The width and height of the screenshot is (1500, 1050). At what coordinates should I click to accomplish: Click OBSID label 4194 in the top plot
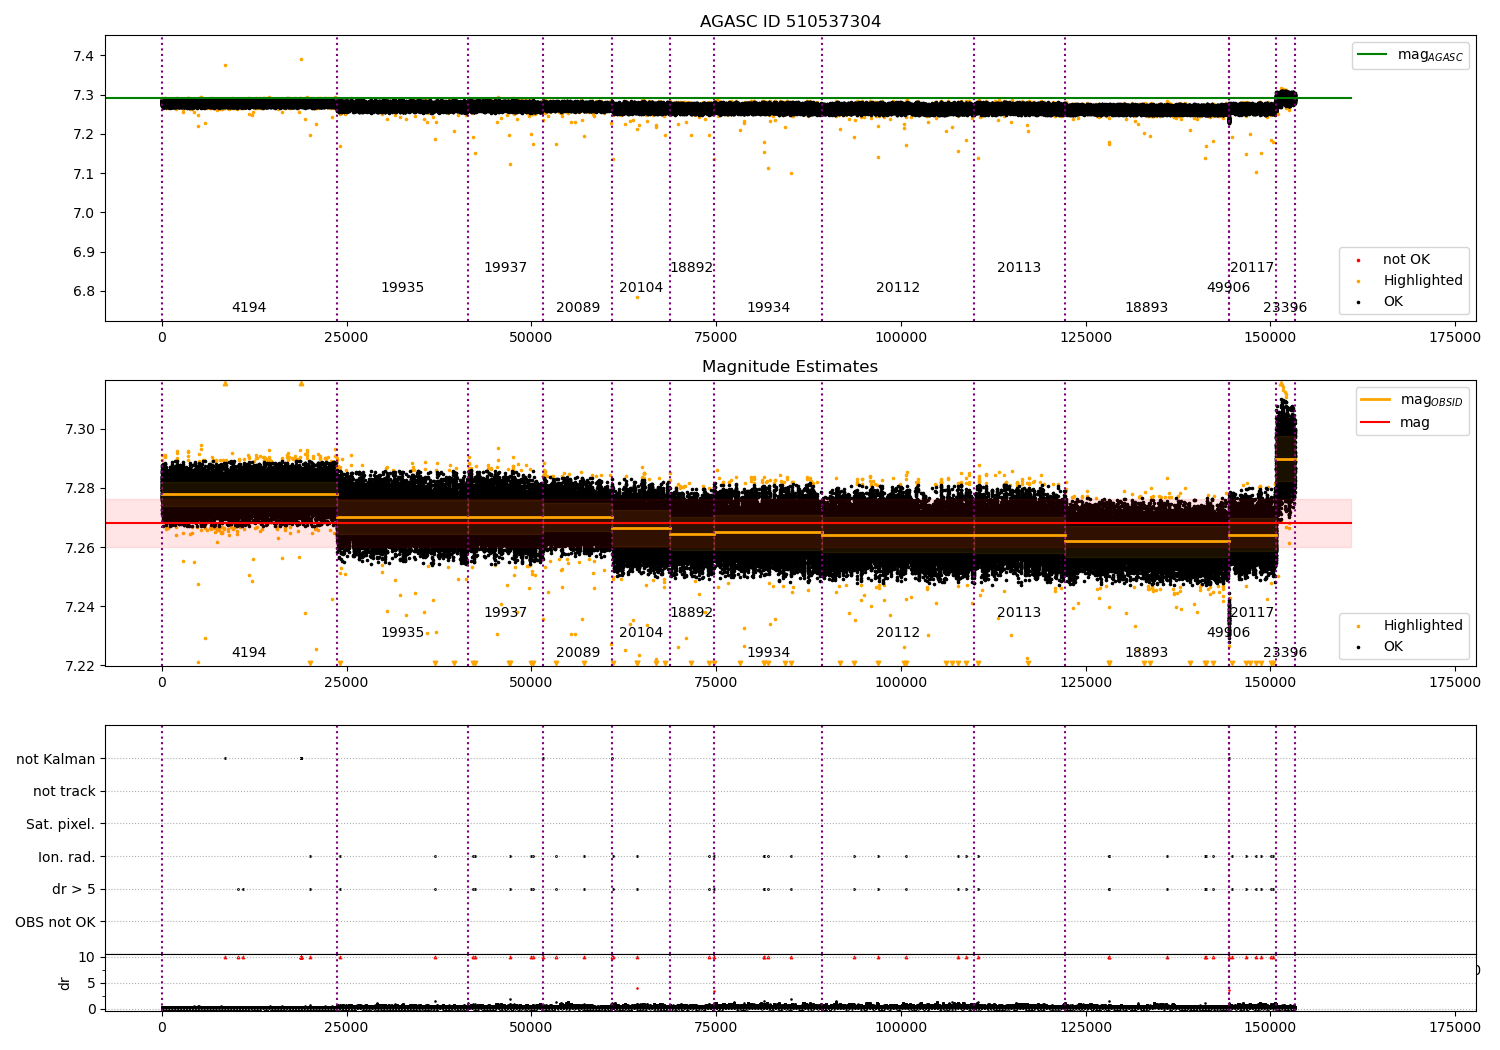(x=249, y=308)
